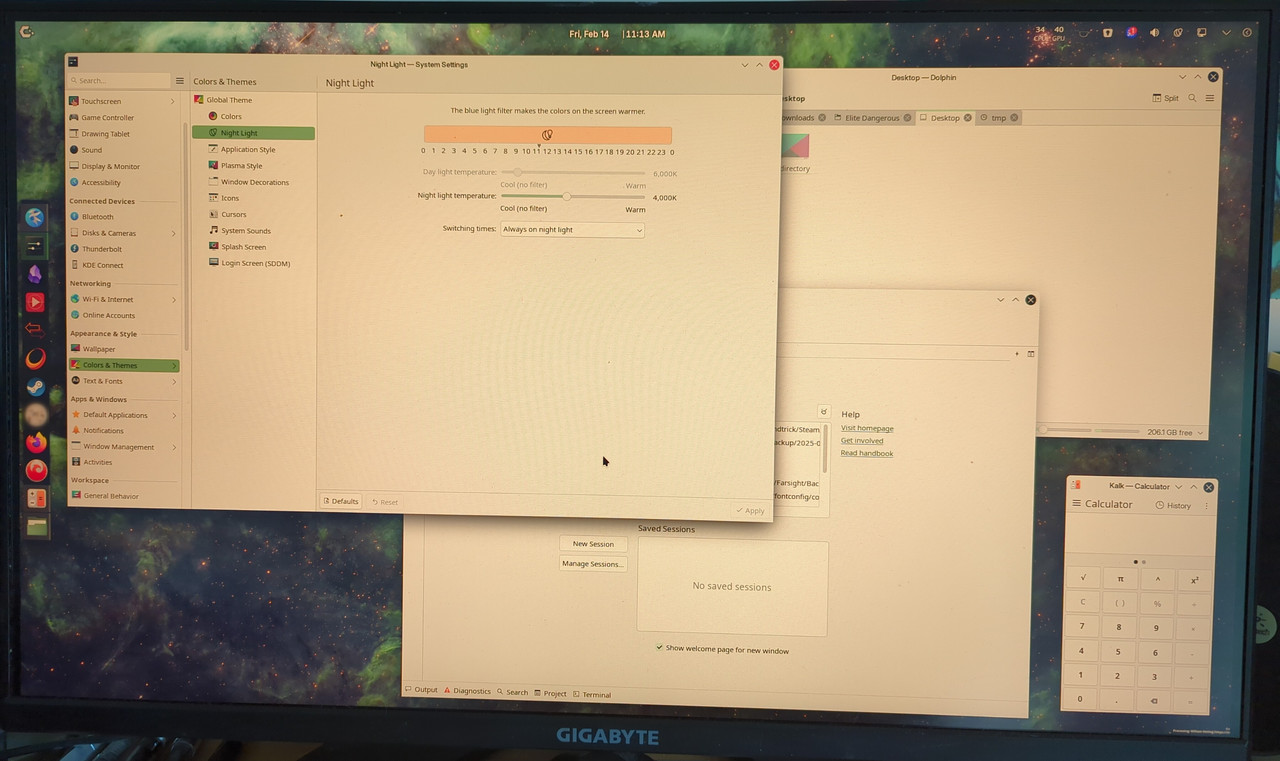Open Game Controller settings
This screenshot has width=1280, height=761.
coord(122,117)
